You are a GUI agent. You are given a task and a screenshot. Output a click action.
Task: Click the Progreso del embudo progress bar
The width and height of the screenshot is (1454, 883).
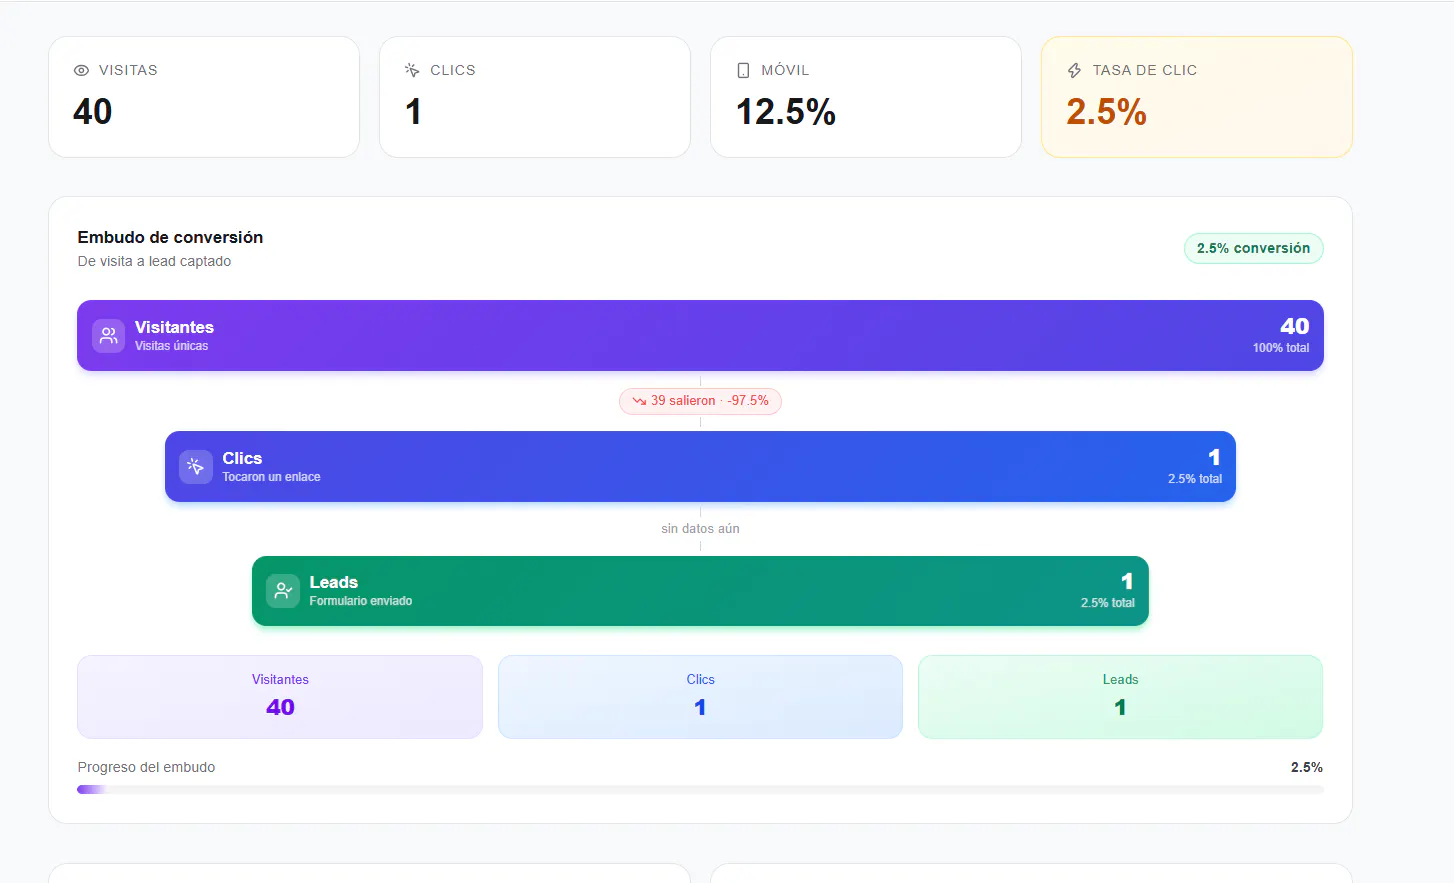700,790
